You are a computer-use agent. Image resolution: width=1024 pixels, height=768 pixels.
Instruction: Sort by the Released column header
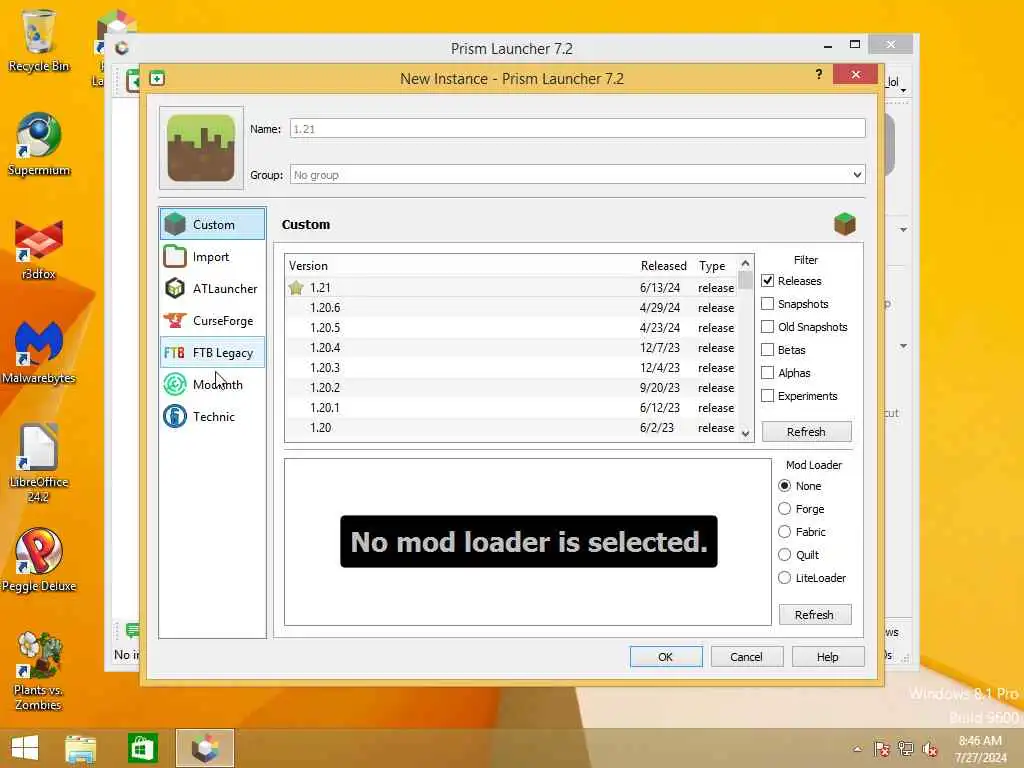click(664, 266)
